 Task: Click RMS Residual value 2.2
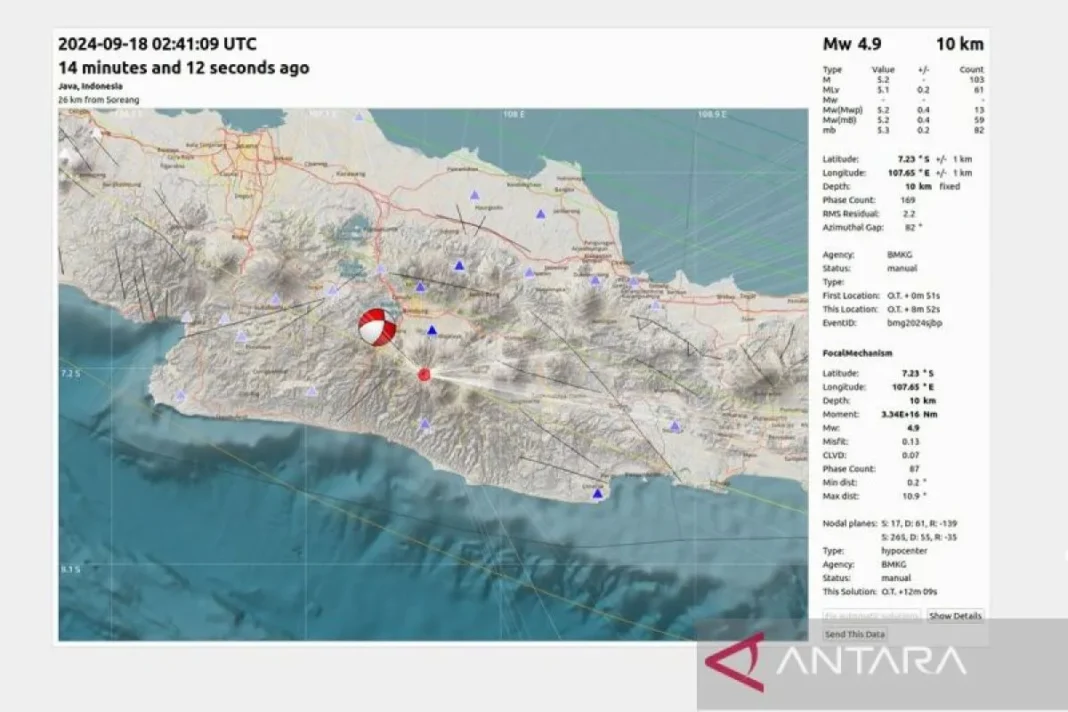click(909, 214)
